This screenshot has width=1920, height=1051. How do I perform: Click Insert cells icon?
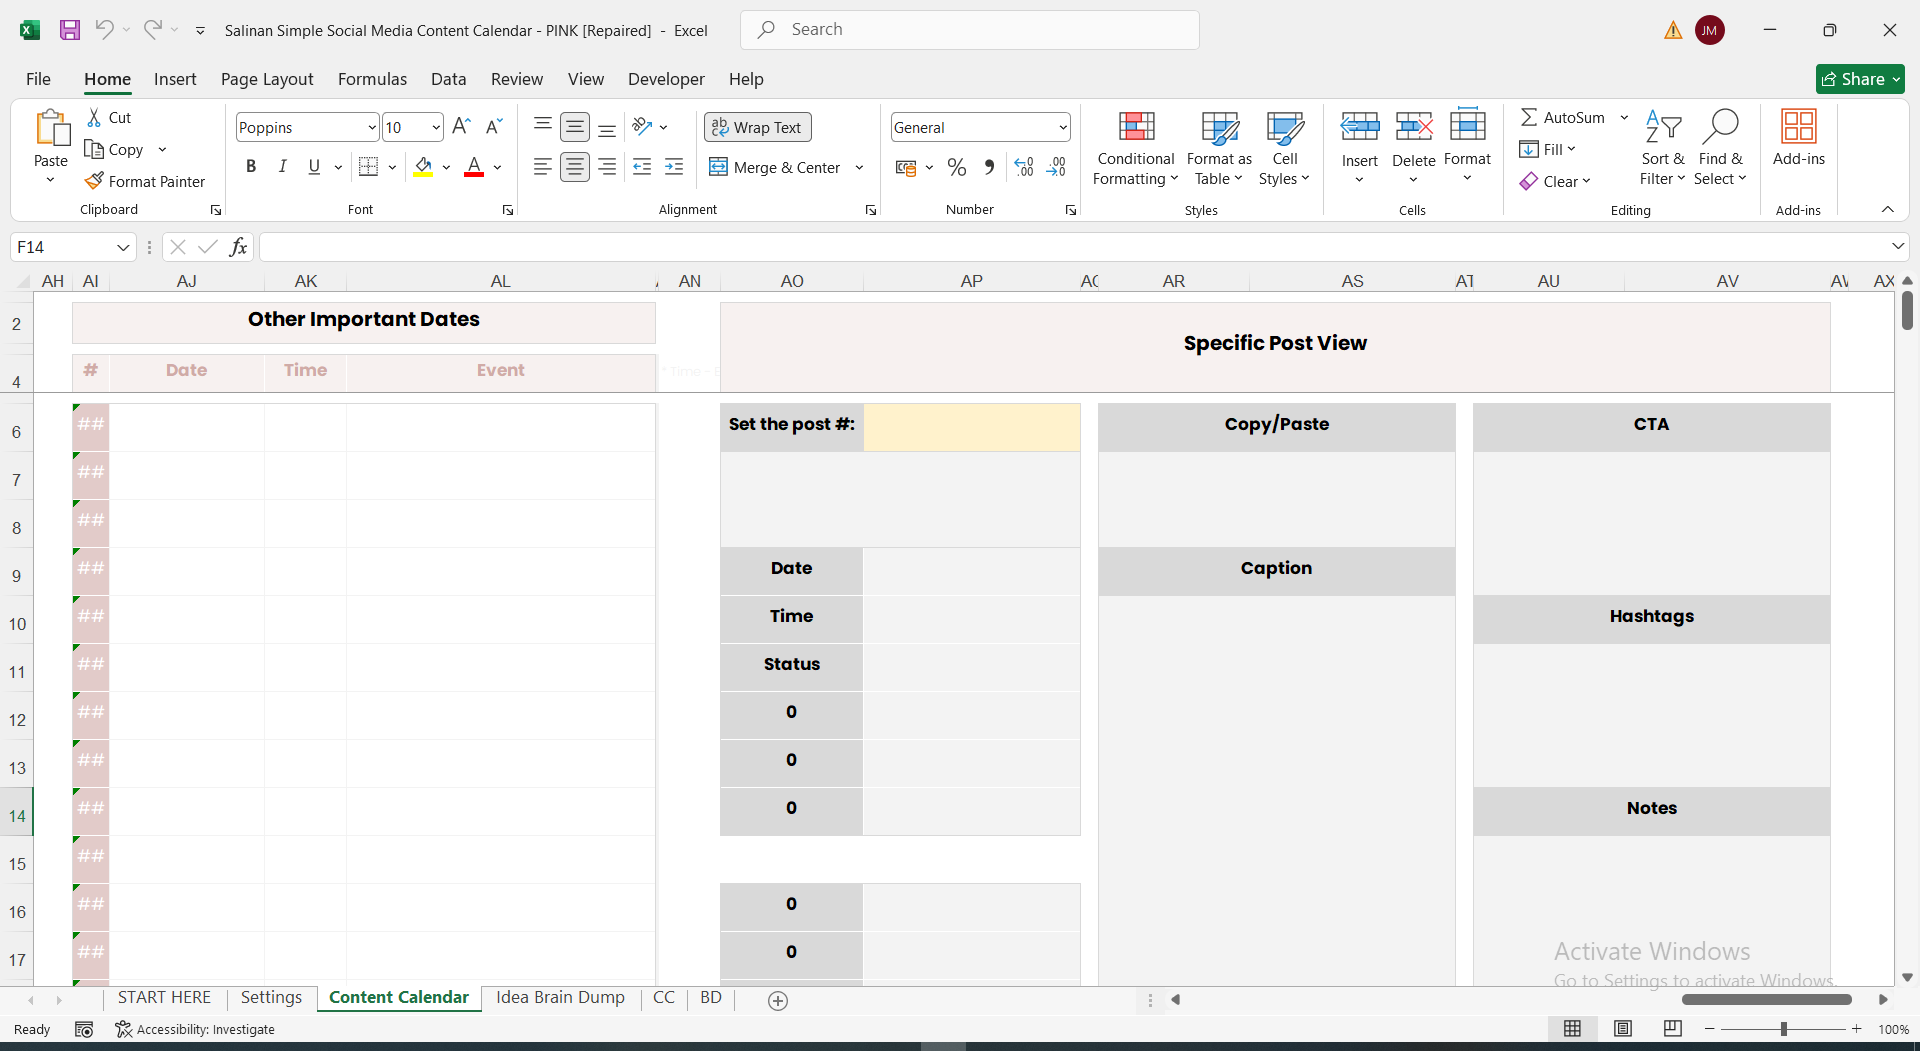pos(1360,127)
